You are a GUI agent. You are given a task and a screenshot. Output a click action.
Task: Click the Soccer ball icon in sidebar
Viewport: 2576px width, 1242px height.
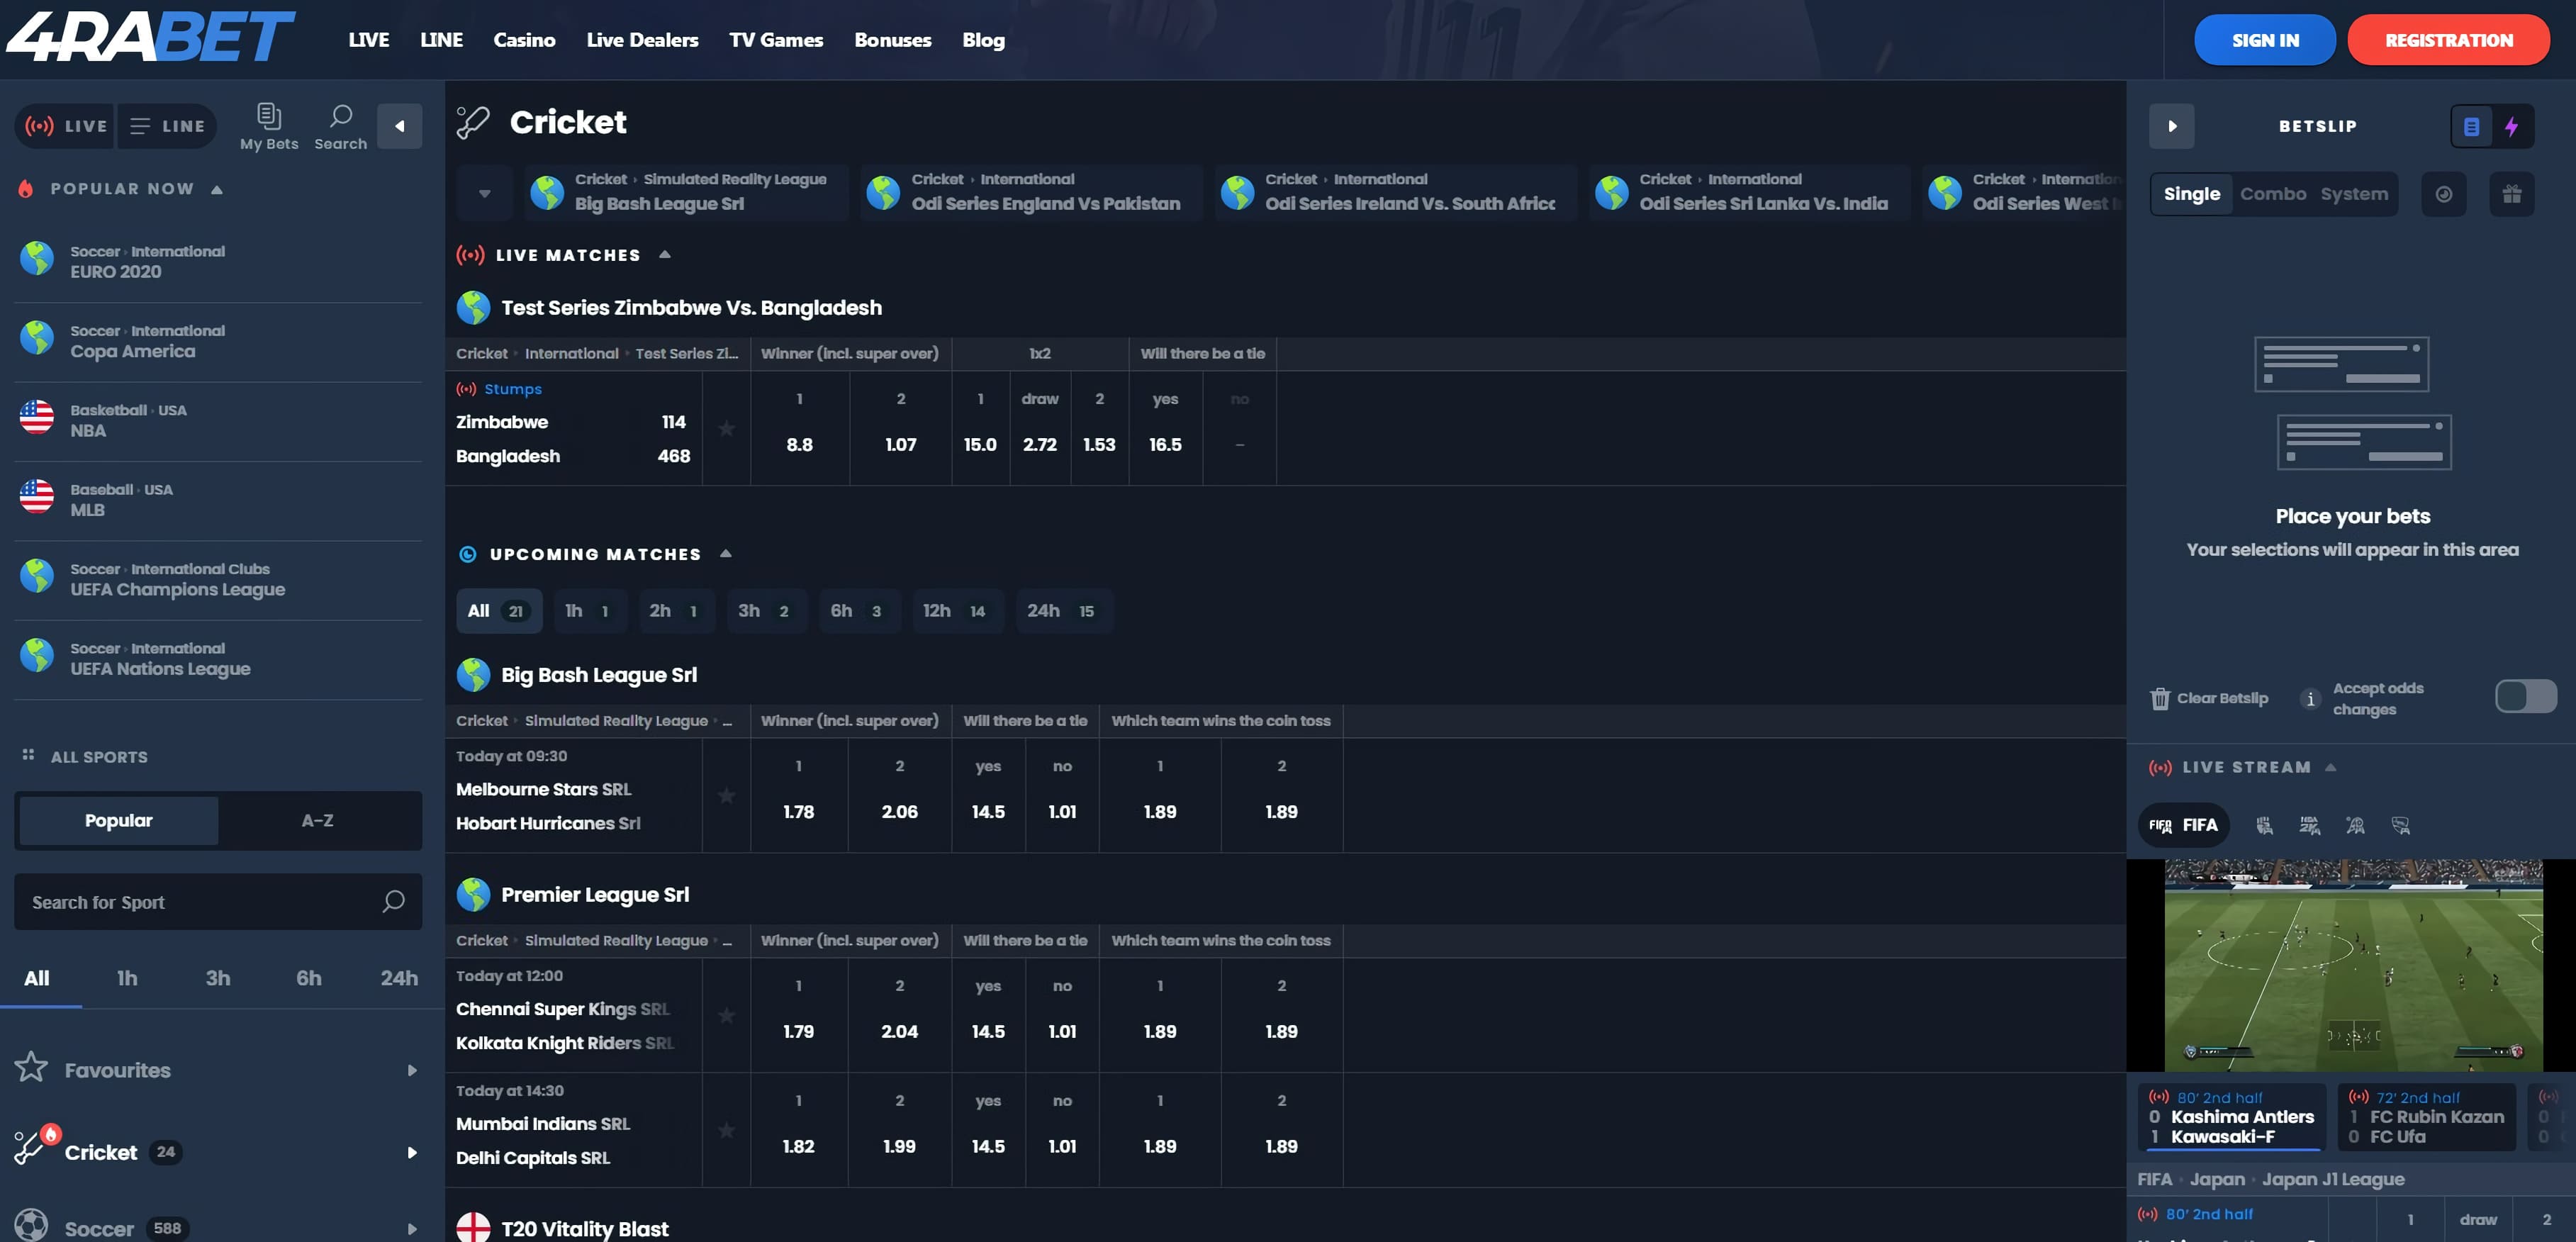click(31, 1226)
